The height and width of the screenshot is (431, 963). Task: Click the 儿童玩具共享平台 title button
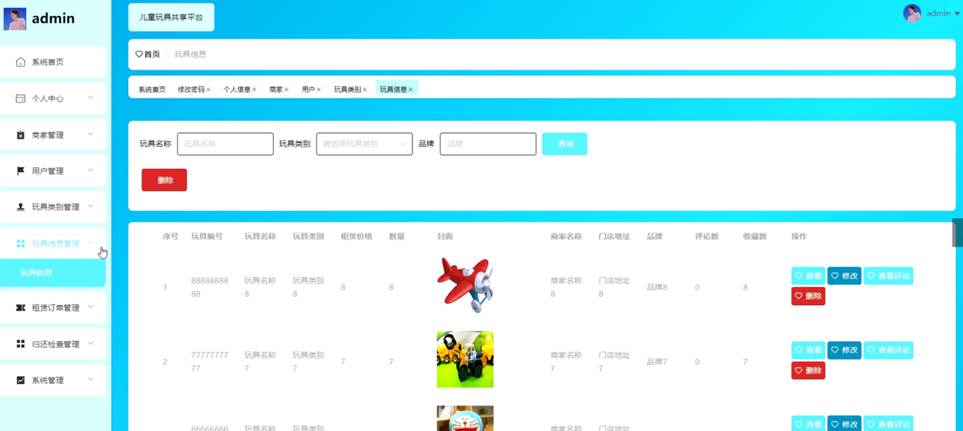171,17
